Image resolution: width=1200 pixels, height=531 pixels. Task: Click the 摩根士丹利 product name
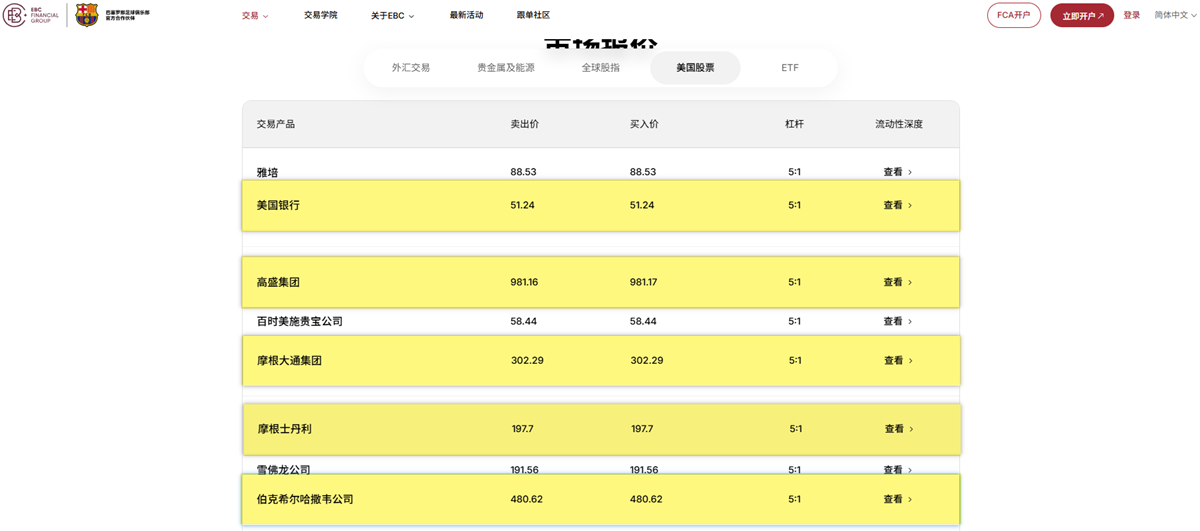(x=285, y=429)
